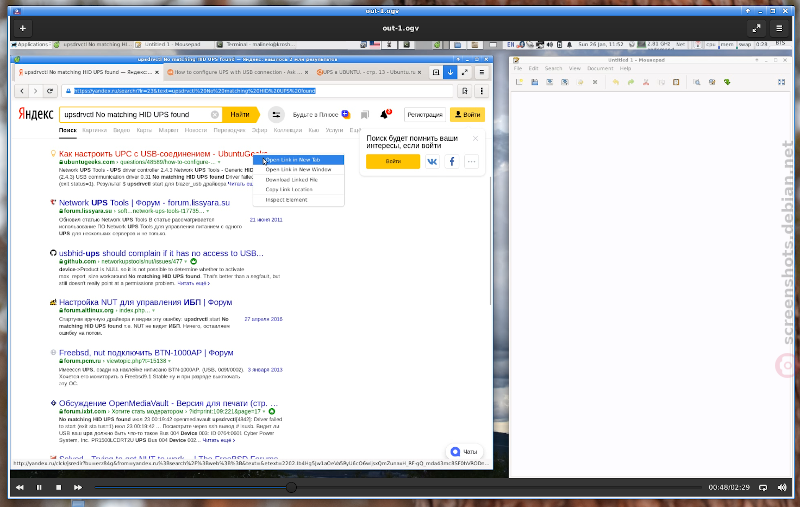Switch to 'How to configure UPS with USB connection' tab
The height and width of the screenshot is (507, 800).
point(238,72)
